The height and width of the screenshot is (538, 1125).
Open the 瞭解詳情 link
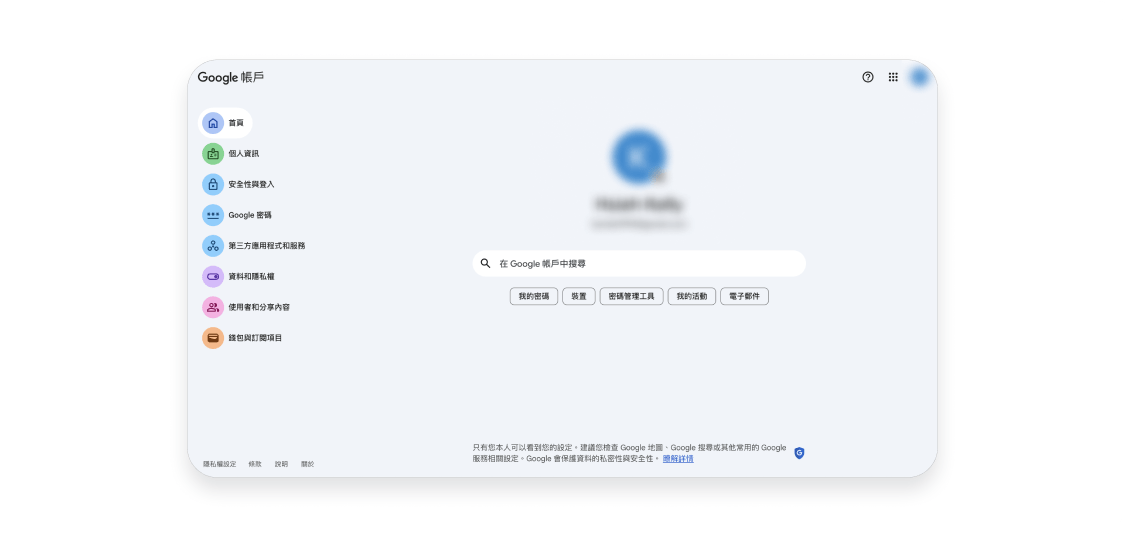(x=678, y=459)
